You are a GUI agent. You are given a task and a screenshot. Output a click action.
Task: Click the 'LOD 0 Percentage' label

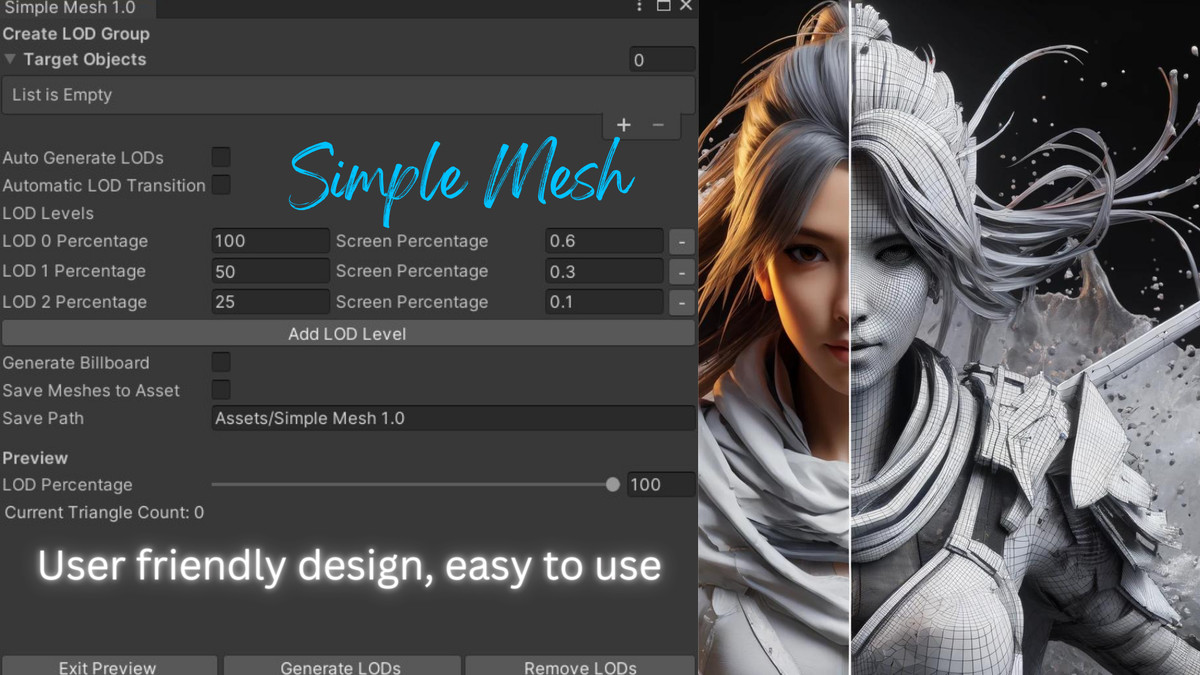pos(75,241)
